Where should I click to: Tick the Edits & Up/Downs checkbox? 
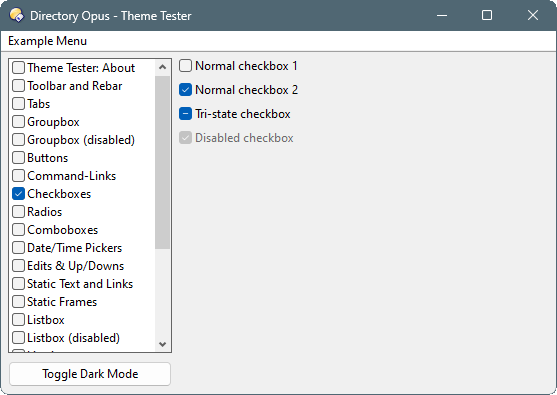coord(18,266)
